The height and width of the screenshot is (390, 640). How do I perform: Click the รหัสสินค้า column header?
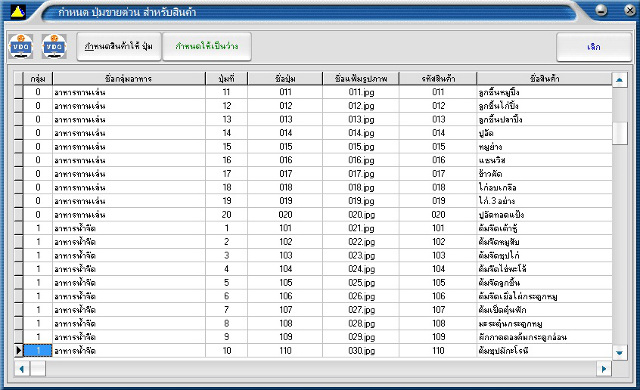pyautogui.click(x=438, y=79)
